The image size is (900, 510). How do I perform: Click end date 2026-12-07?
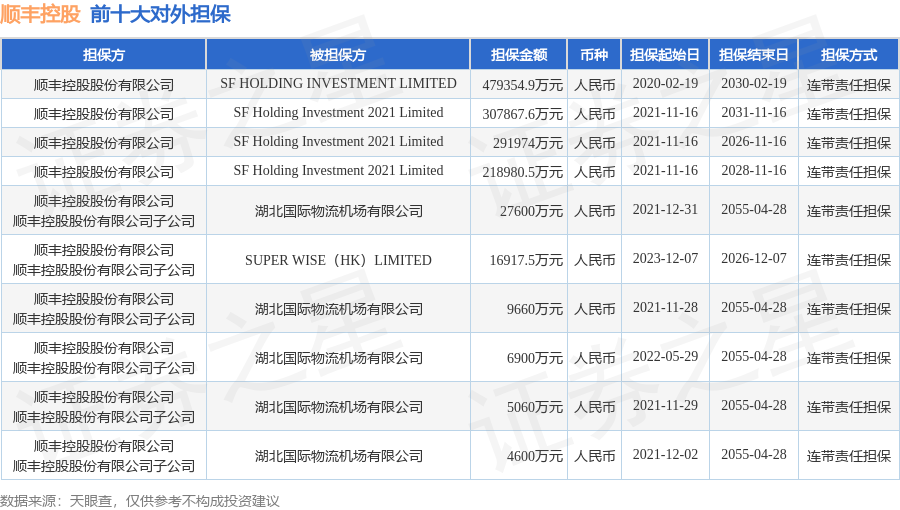pyautogui.click(x=754, y=259)
